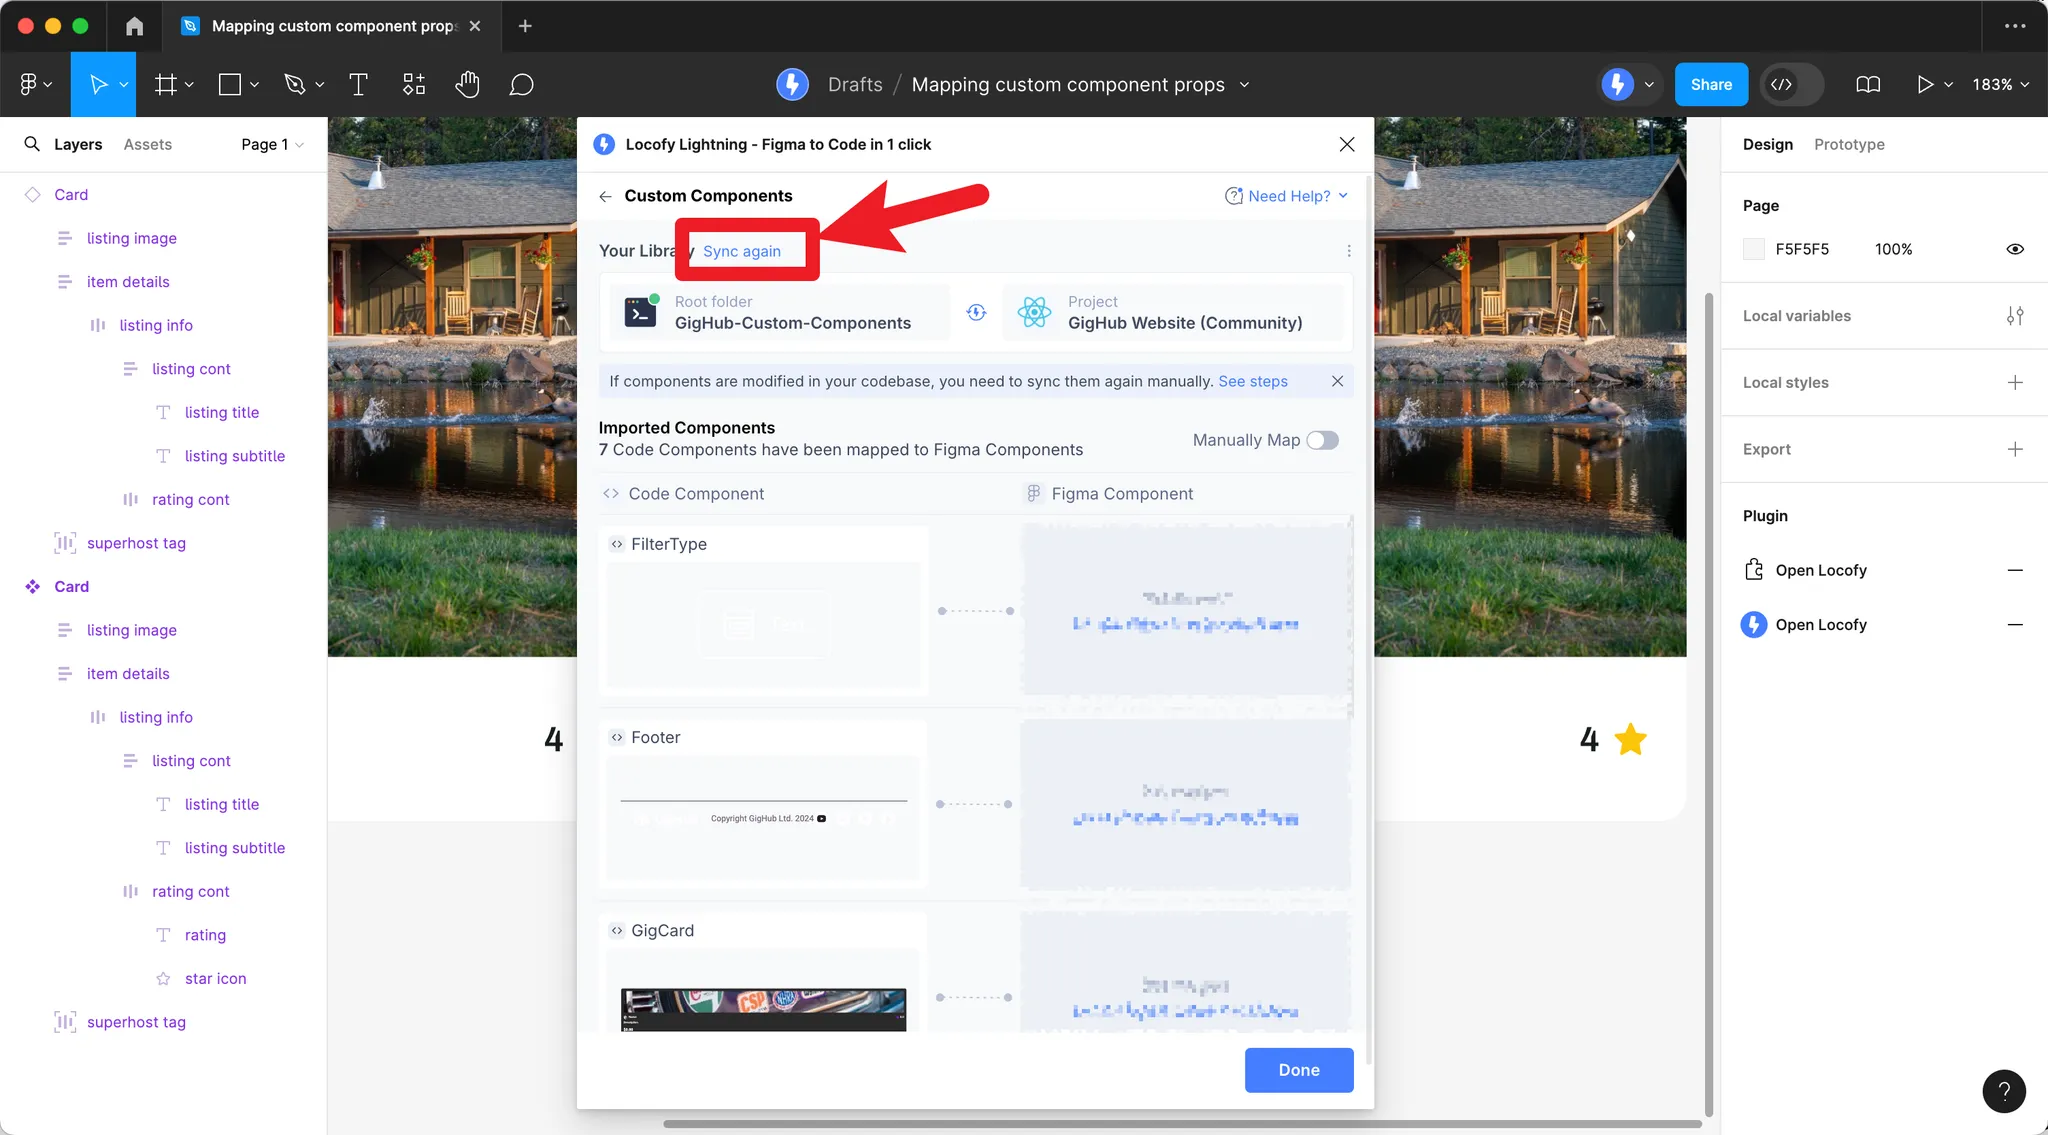Select the Hand tool
The height and width of the screenshot is (1135, 2048).
pyautogui.click(x=467, y=84)
